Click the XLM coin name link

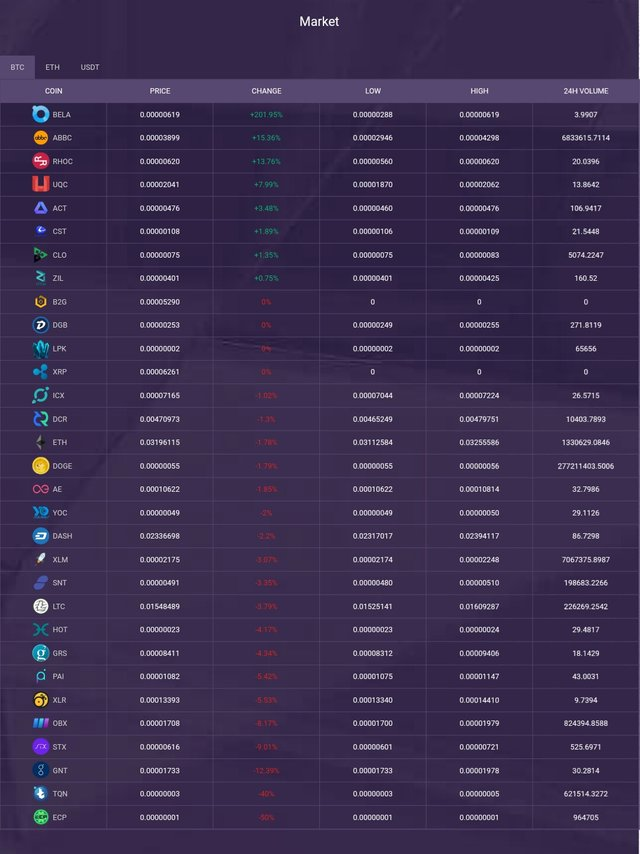click(x=60, y=559)
